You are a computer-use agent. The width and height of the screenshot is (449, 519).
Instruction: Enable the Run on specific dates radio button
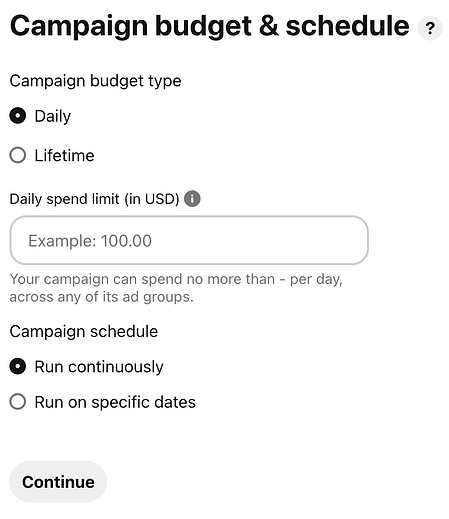click(18, 402)
